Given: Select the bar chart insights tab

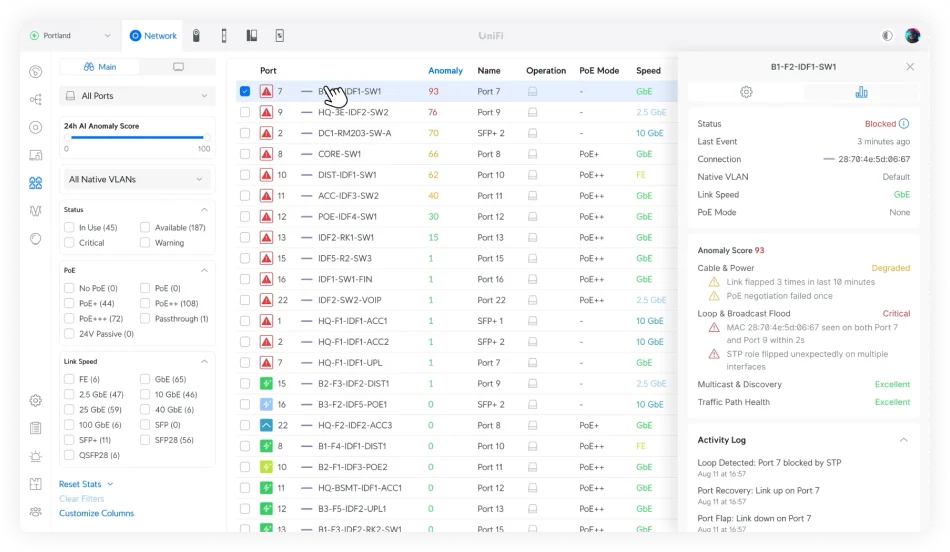Looking at the screenshot, I should point(861,92).
